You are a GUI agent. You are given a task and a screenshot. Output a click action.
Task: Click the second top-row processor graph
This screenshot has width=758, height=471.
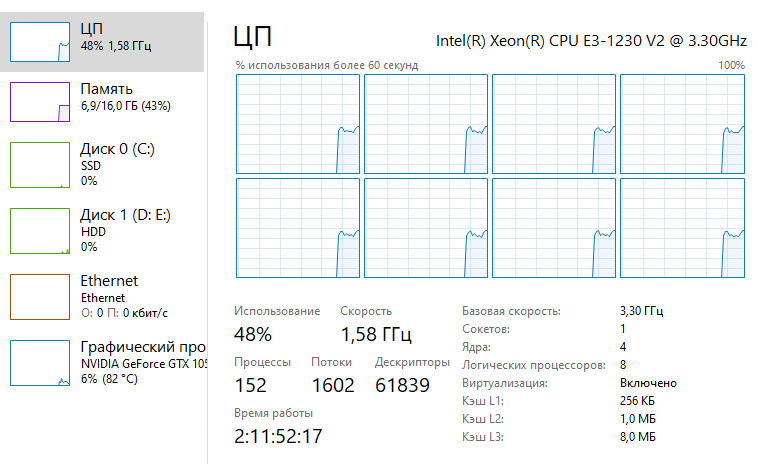coord(426,124)
